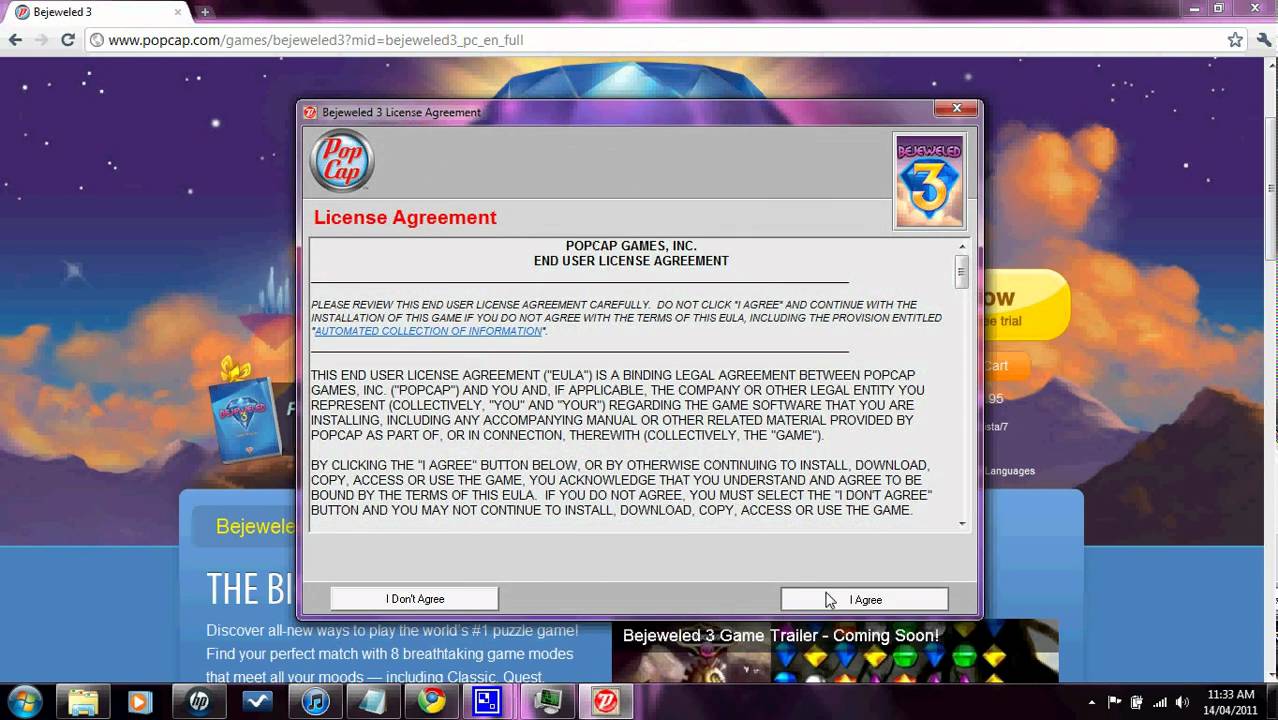Open a new browser tab

coord(205,12)
